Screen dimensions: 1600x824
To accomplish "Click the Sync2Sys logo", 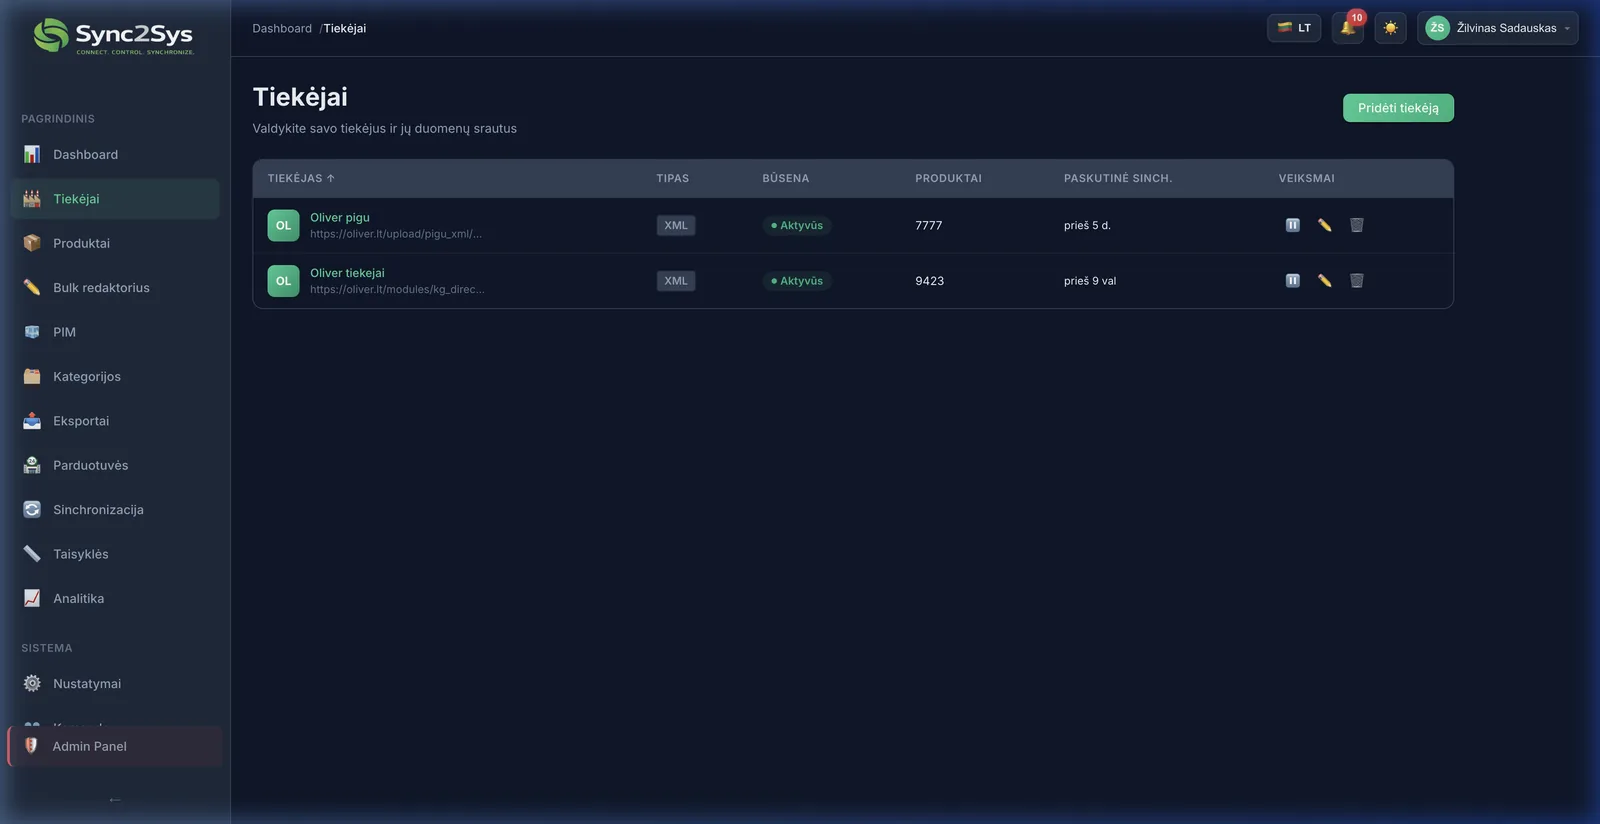I will 114,36.
